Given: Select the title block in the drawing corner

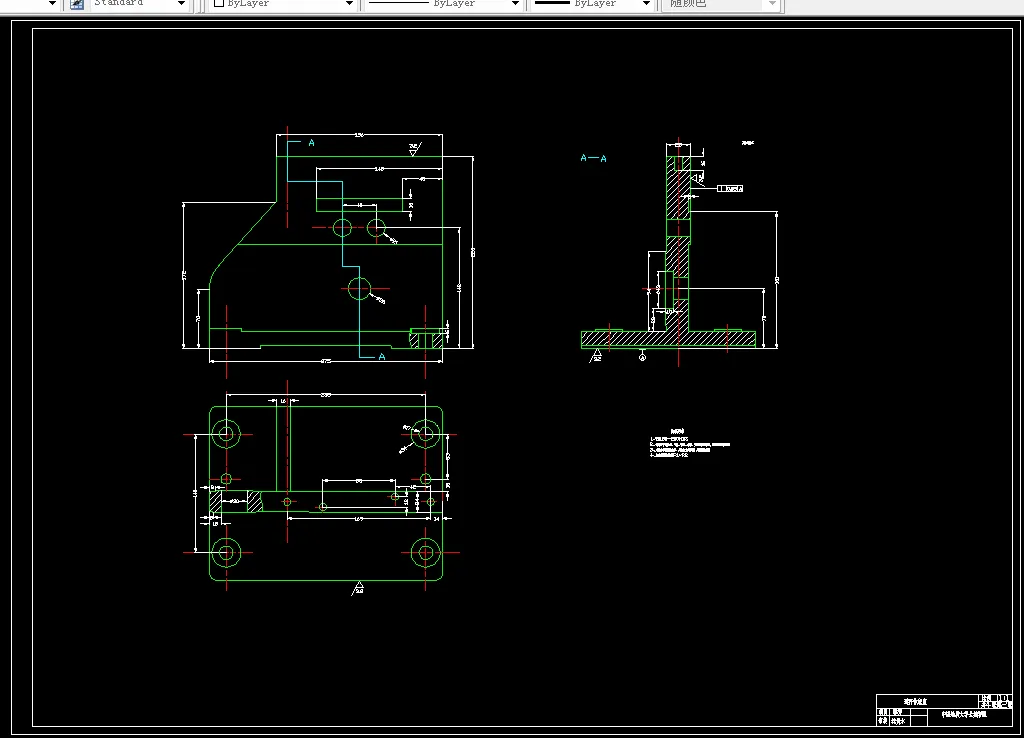Looking at the screenshot, I should coord(944,711).
